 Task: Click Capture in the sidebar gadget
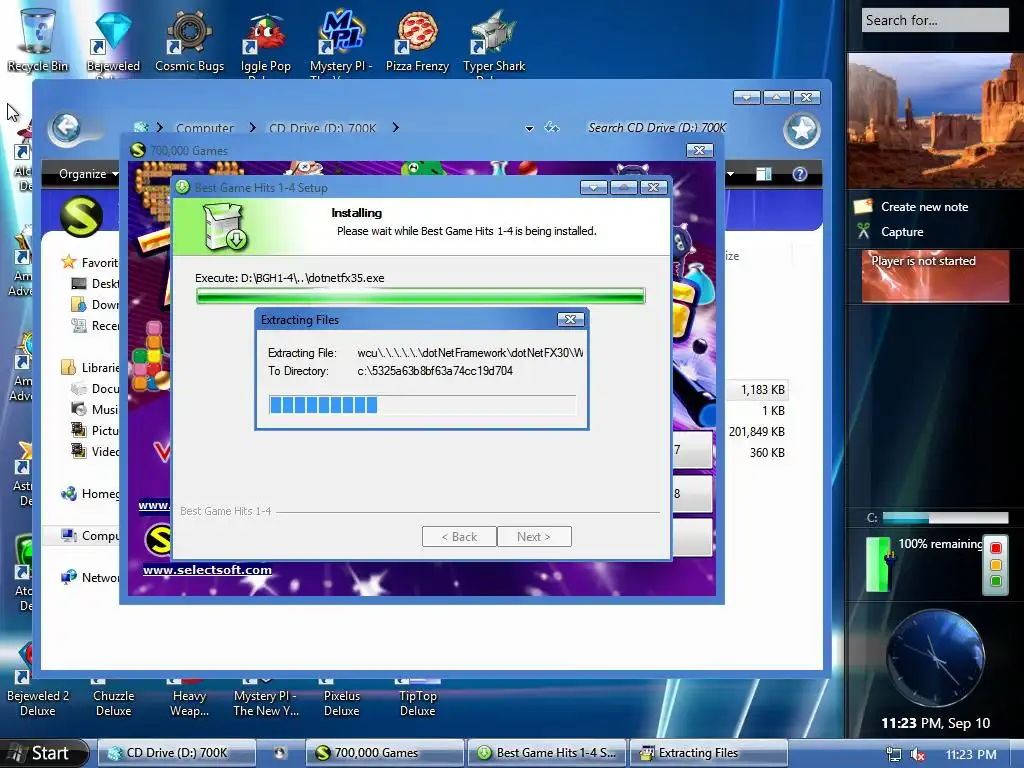901,232
